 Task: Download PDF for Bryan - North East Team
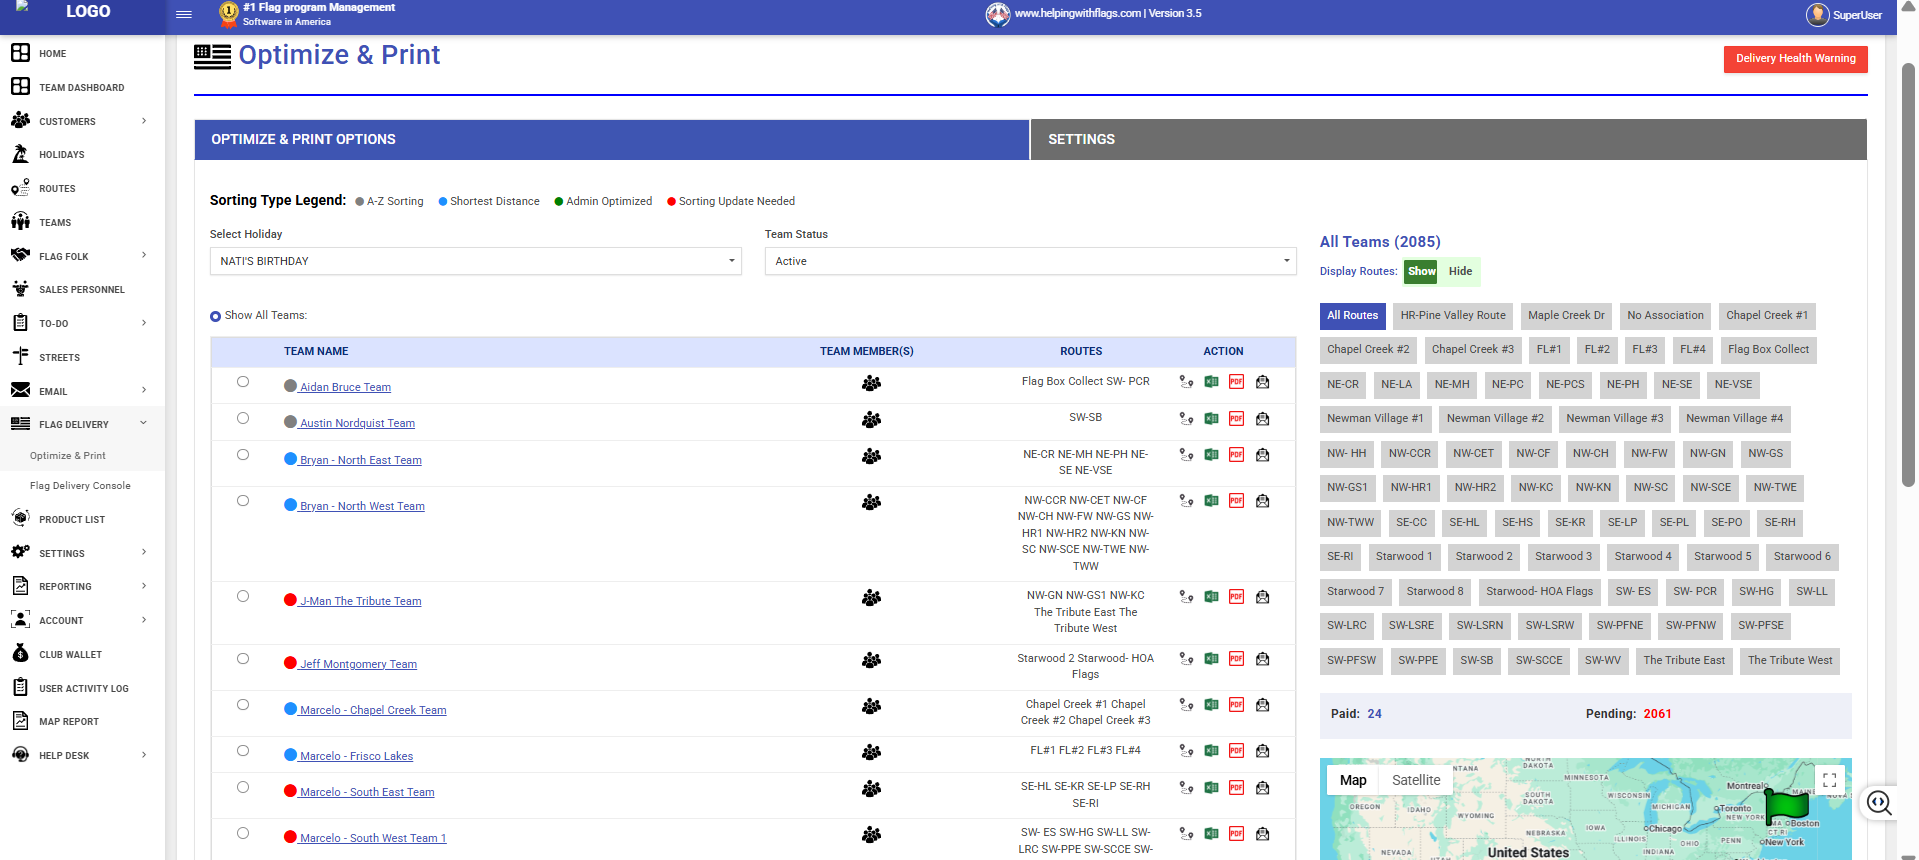[x=1237, y=455]
